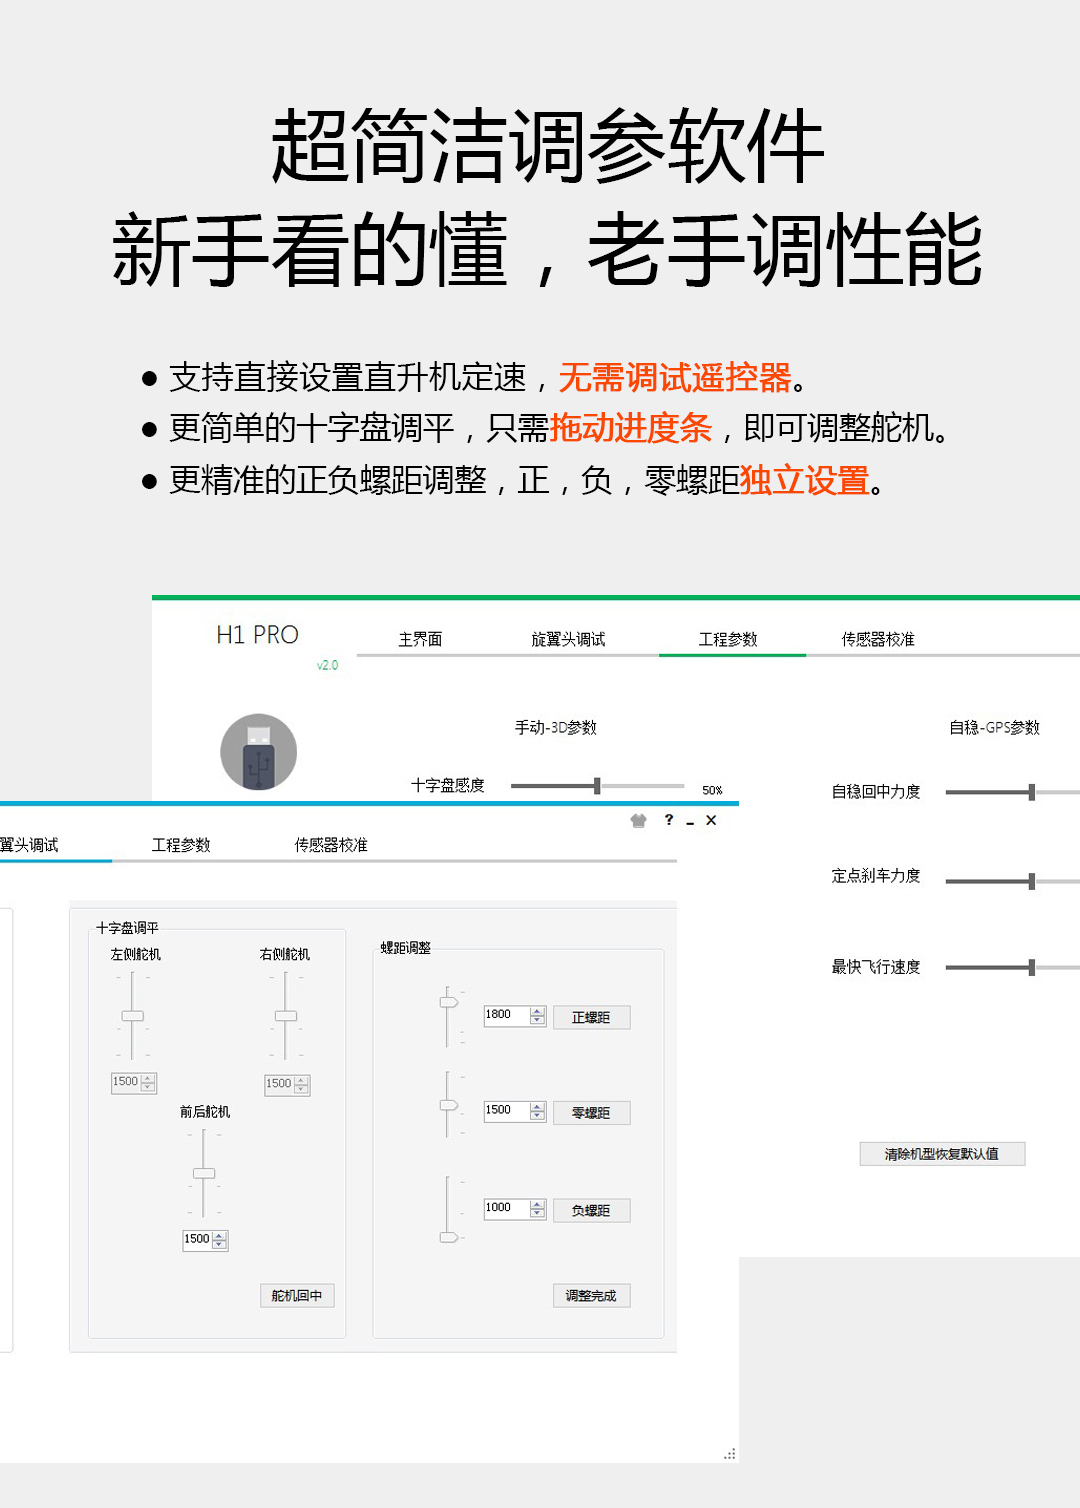
Task: Click the 右侧舵机 value field showing 1500
Action: (287, 1085)
